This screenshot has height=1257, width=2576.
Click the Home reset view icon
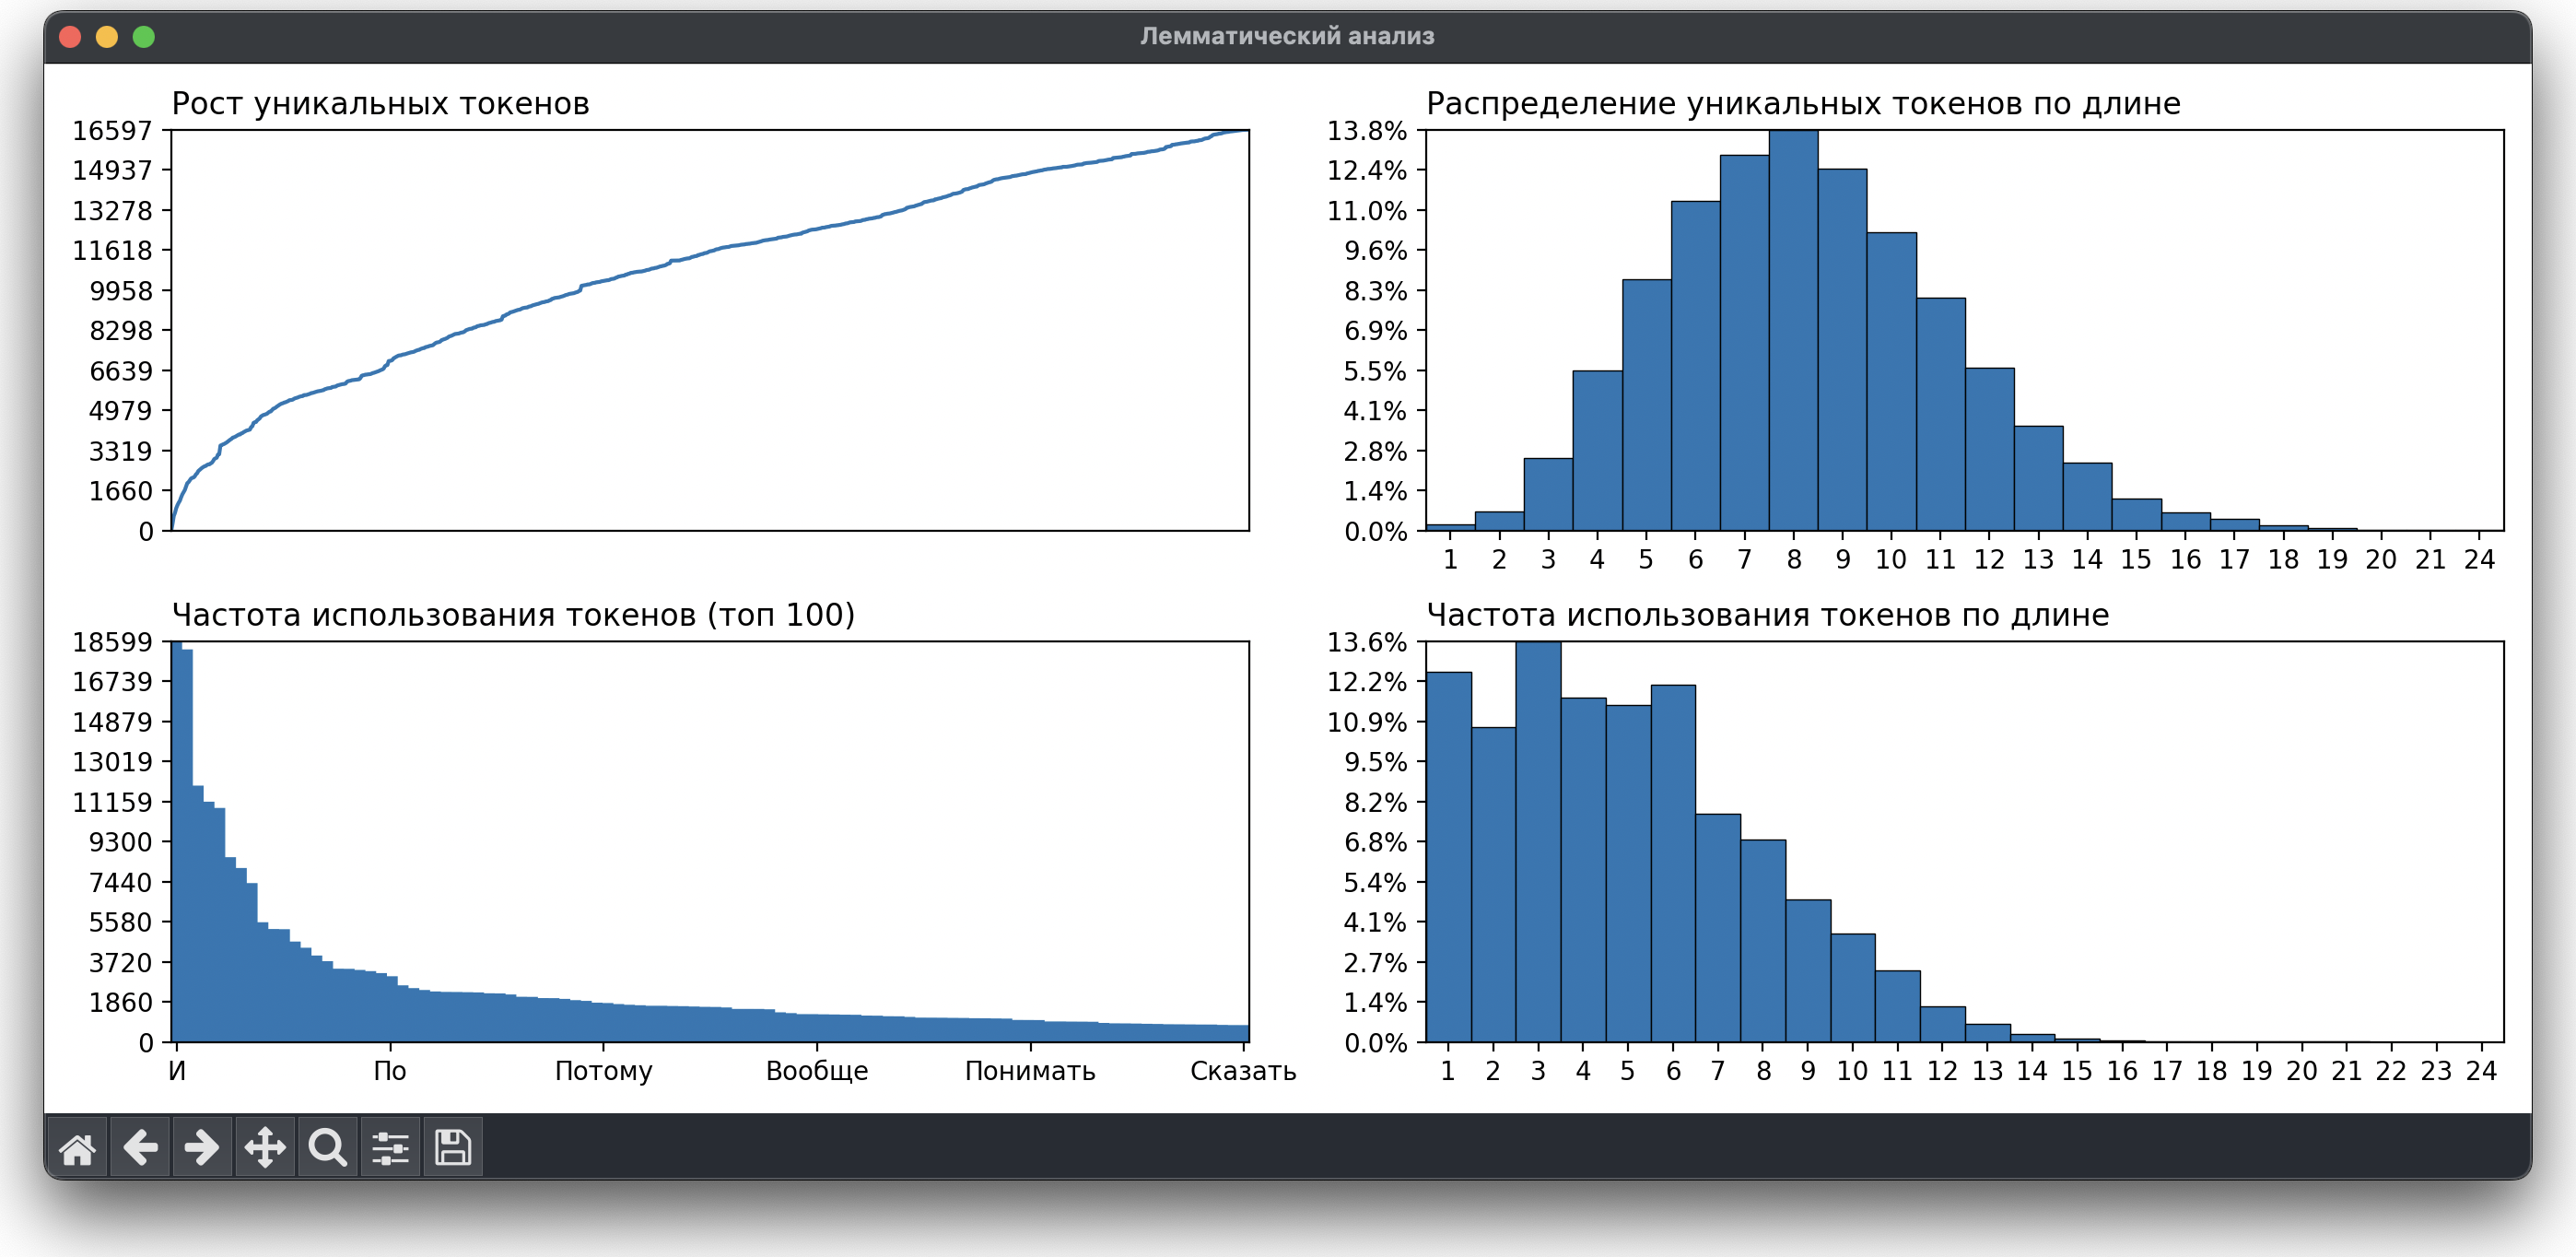77,1147
